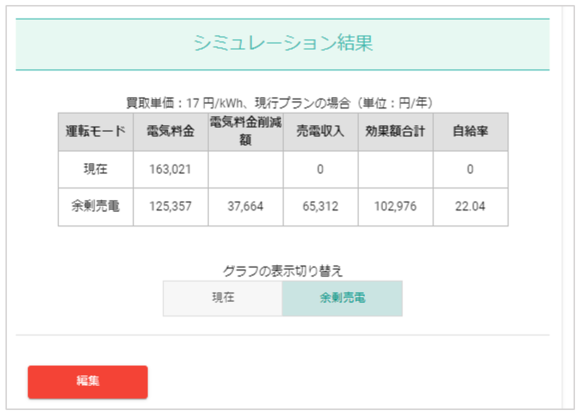Viewport: 581px width, 415px height.
Task: Click the 現在 row label in table
Action: [96, 169]
